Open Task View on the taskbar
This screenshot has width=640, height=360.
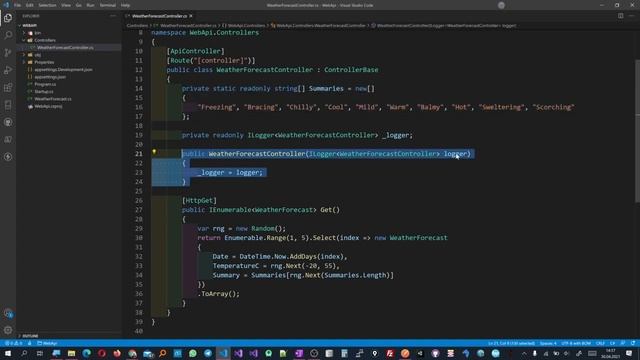(x=40, y=353)
